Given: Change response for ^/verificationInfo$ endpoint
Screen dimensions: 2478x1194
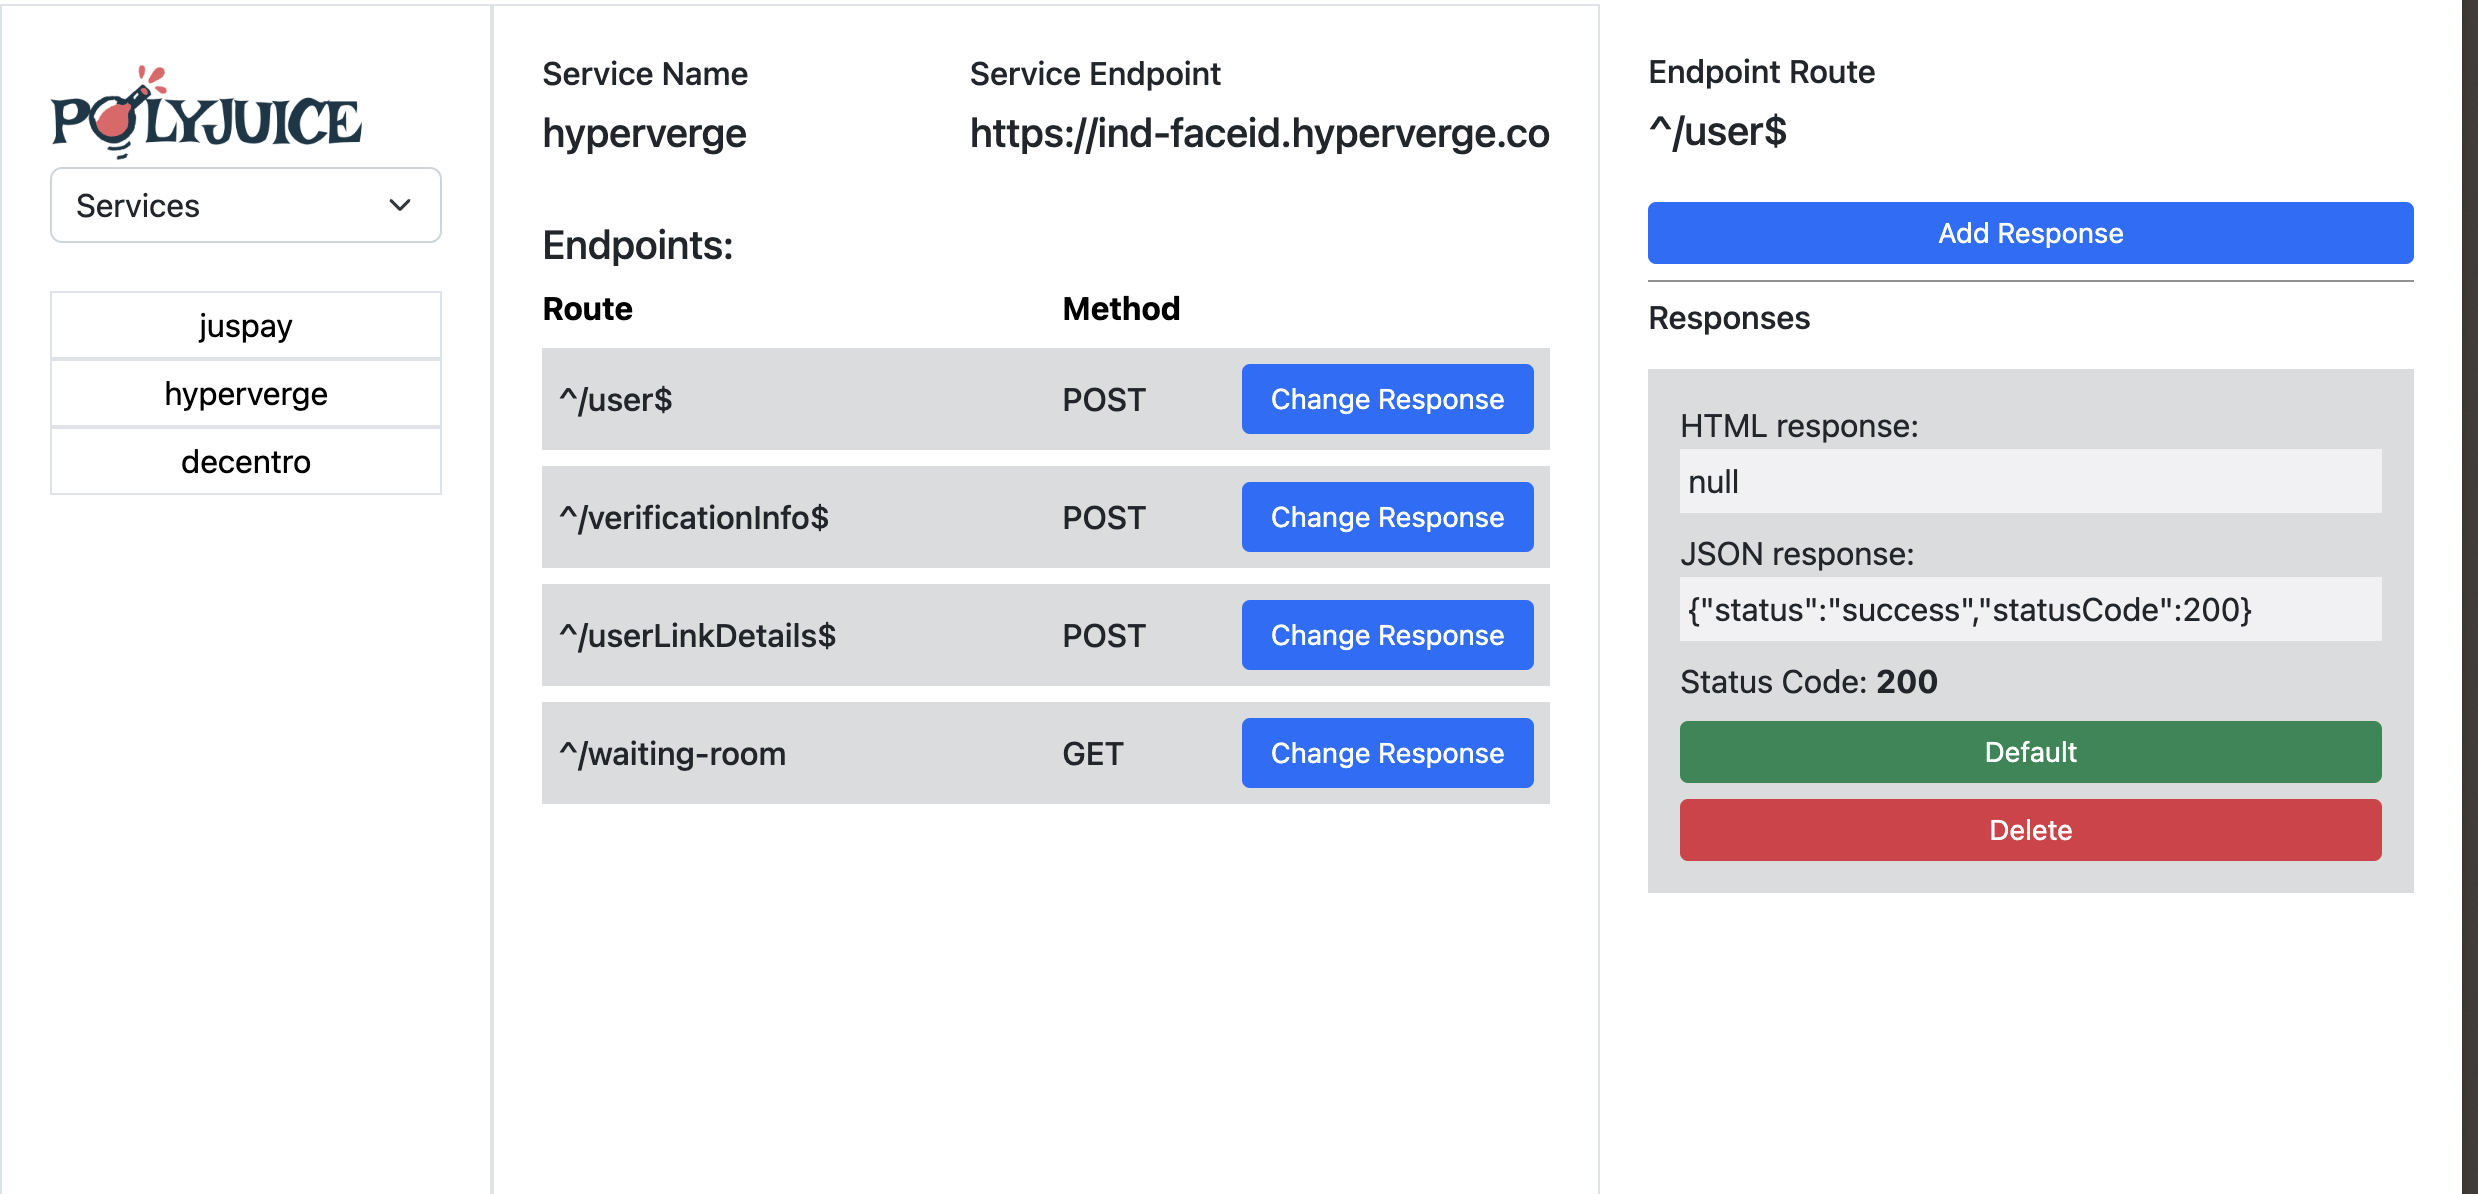Looking at the screenshot, I should click(1387, 517).
